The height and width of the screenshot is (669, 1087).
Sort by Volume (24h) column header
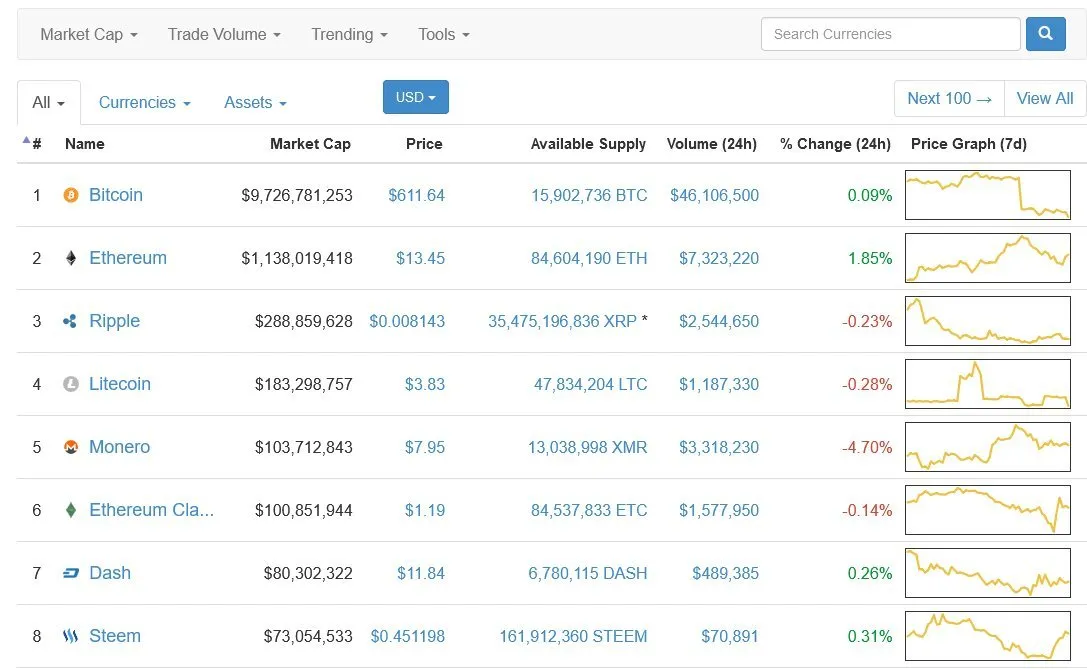[712, 144]
